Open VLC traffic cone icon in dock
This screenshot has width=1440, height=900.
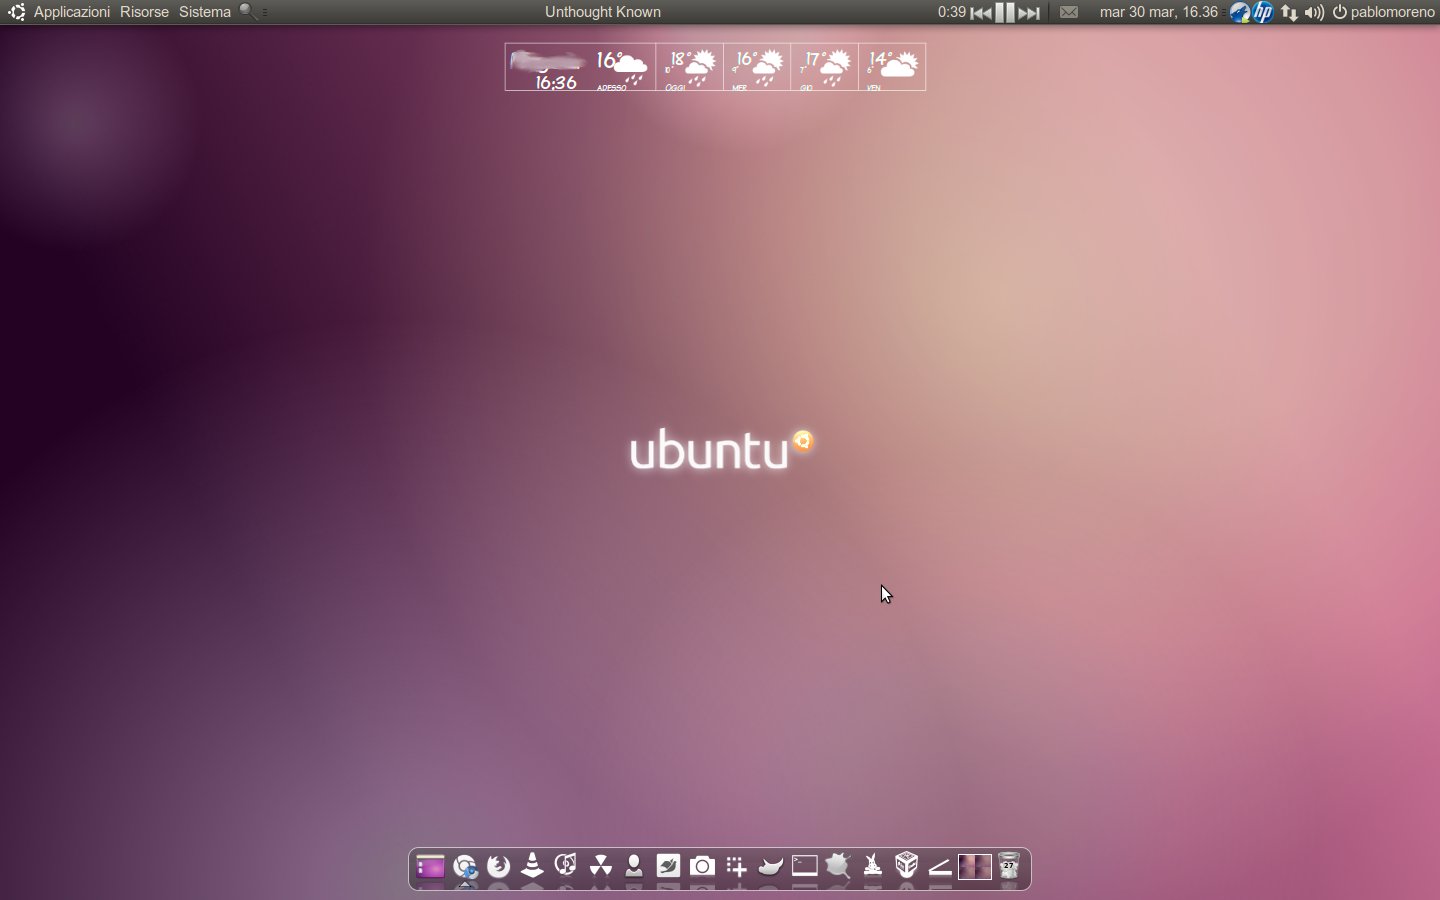tap(532, 866)
